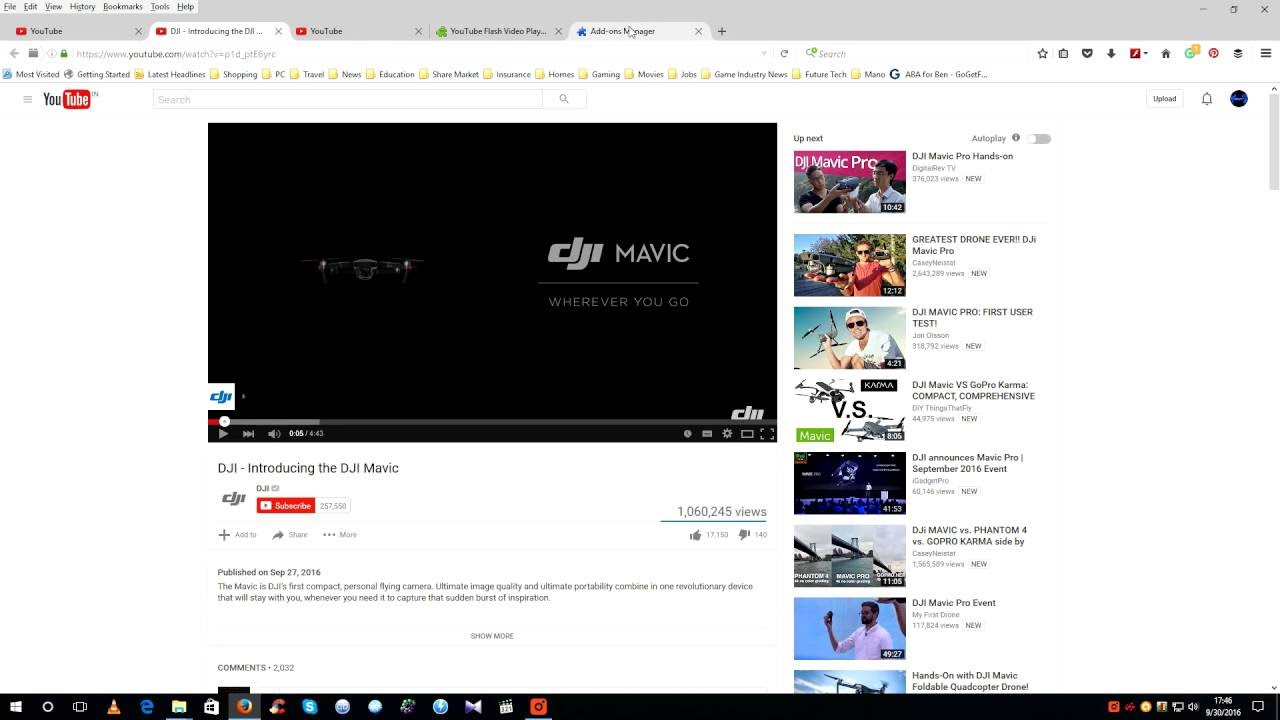Go to the browser home page
This screenshot has height=720, width=1280.
1165,54
